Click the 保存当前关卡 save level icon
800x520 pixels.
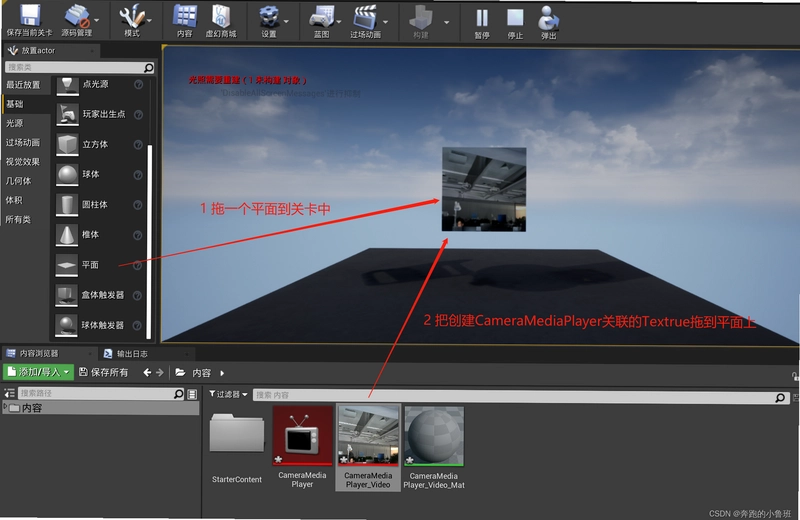pos(30,15)
